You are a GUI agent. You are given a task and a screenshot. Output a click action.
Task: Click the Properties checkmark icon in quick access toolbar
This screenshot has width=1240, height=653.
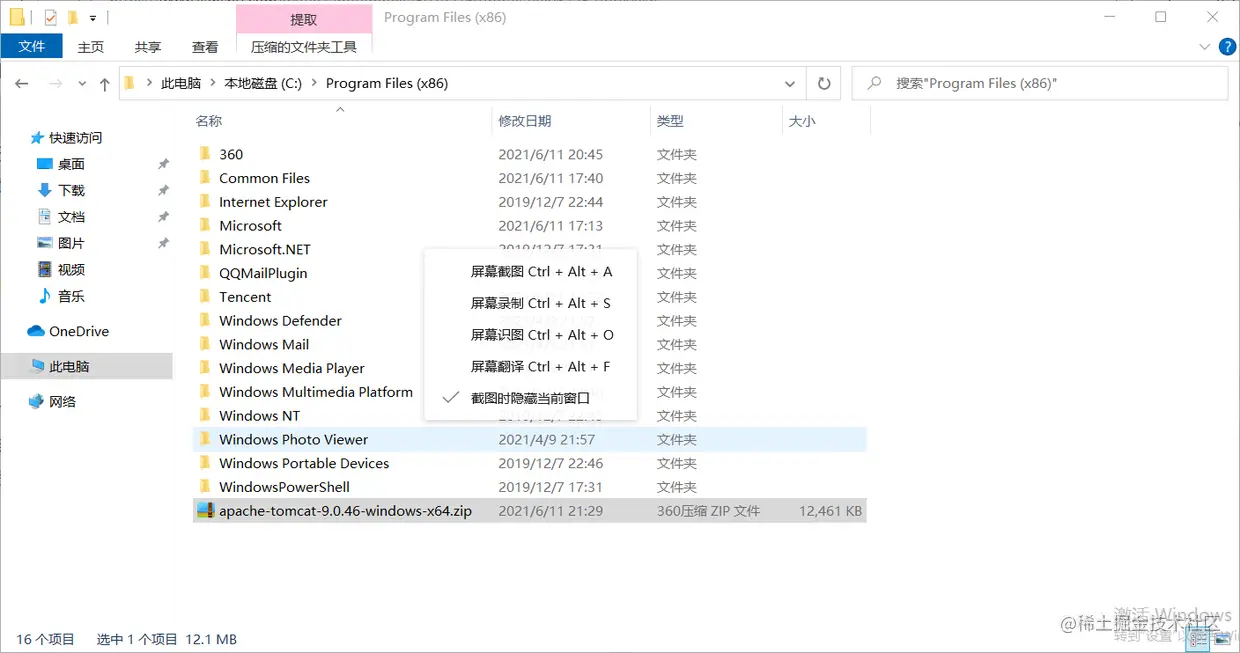[x=50, y=18]
